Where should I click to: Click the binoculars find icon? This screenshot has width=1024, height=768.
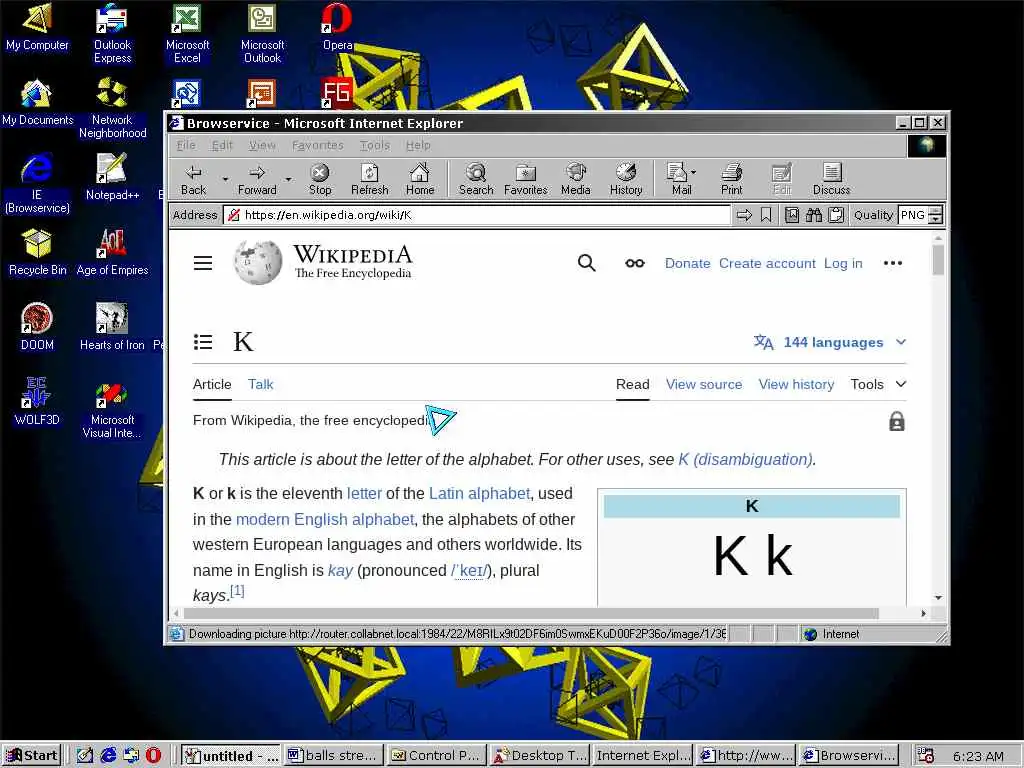(814, 215)
